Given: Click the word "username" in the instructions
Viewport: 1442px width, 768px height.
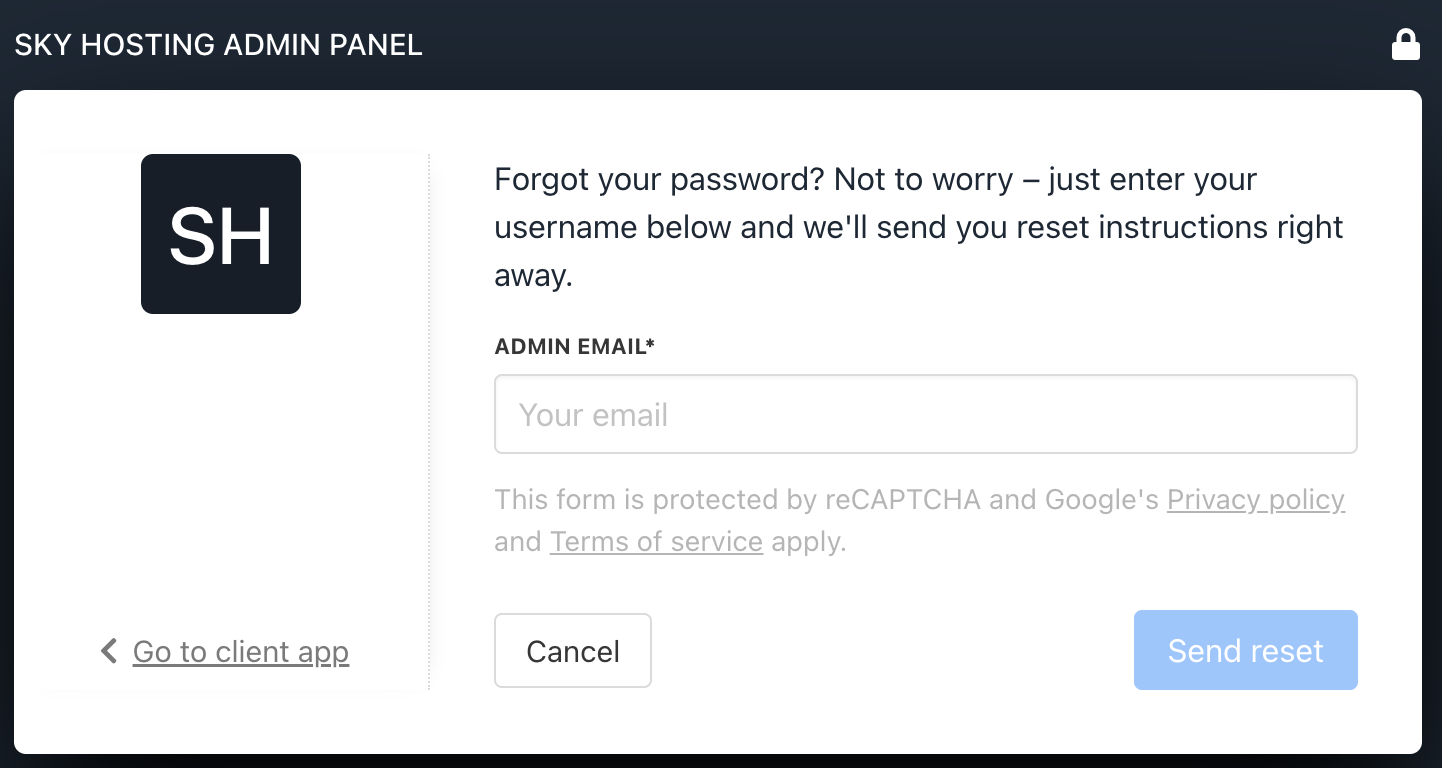Looking at the screenshot, I should point(566,228).
